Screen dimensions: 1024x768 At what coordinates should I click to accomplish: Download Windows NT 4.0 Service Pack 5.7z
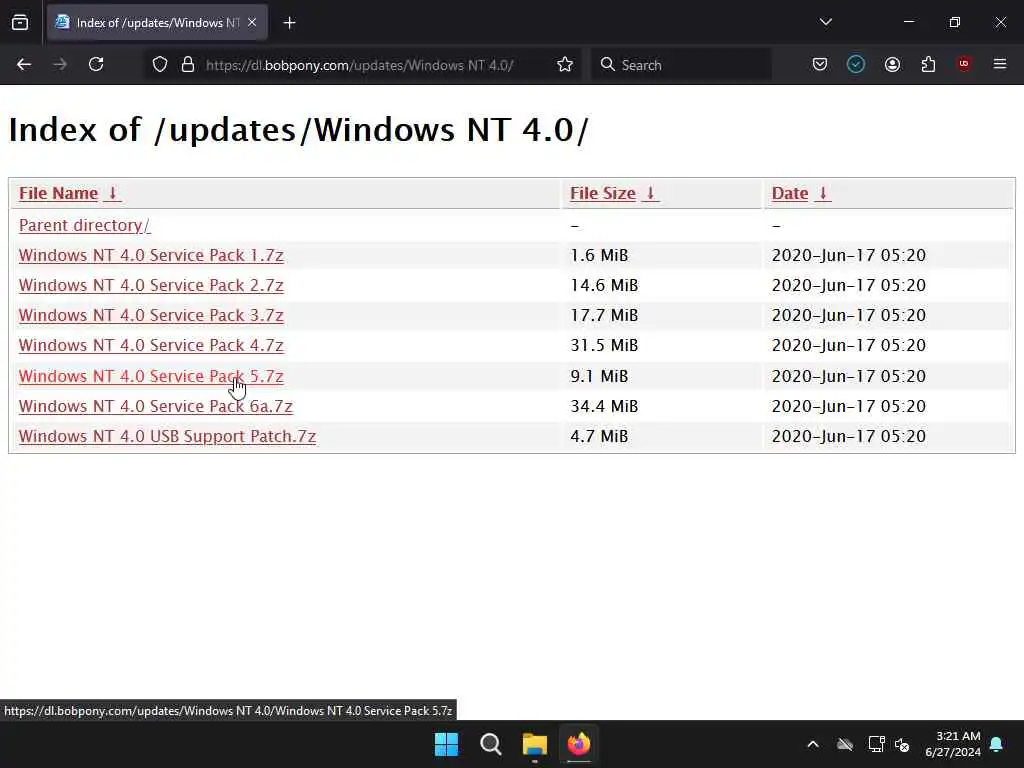(151, 376)
